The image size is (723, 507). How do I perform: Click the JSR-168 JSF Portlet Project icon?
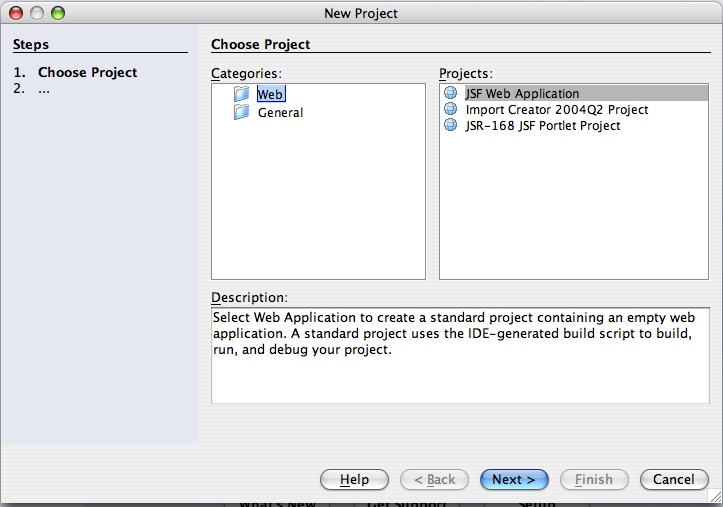click(x=450, y=125)
